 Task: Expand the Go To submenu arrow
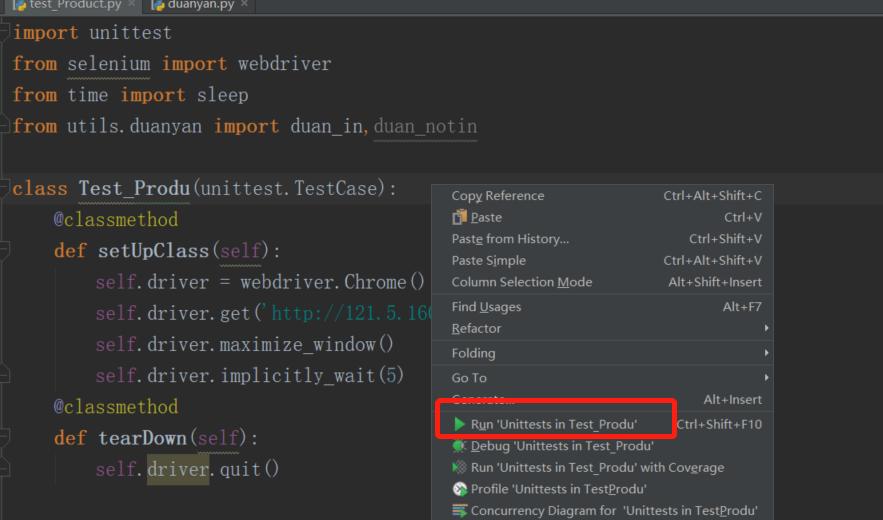pyautogui.click(x=766, y=377)
